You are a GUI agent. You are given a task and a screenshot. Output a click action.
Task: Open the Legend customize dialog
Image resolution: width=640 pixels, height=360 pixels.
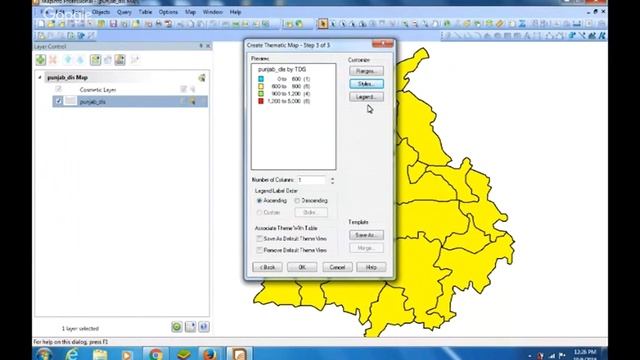366,97
